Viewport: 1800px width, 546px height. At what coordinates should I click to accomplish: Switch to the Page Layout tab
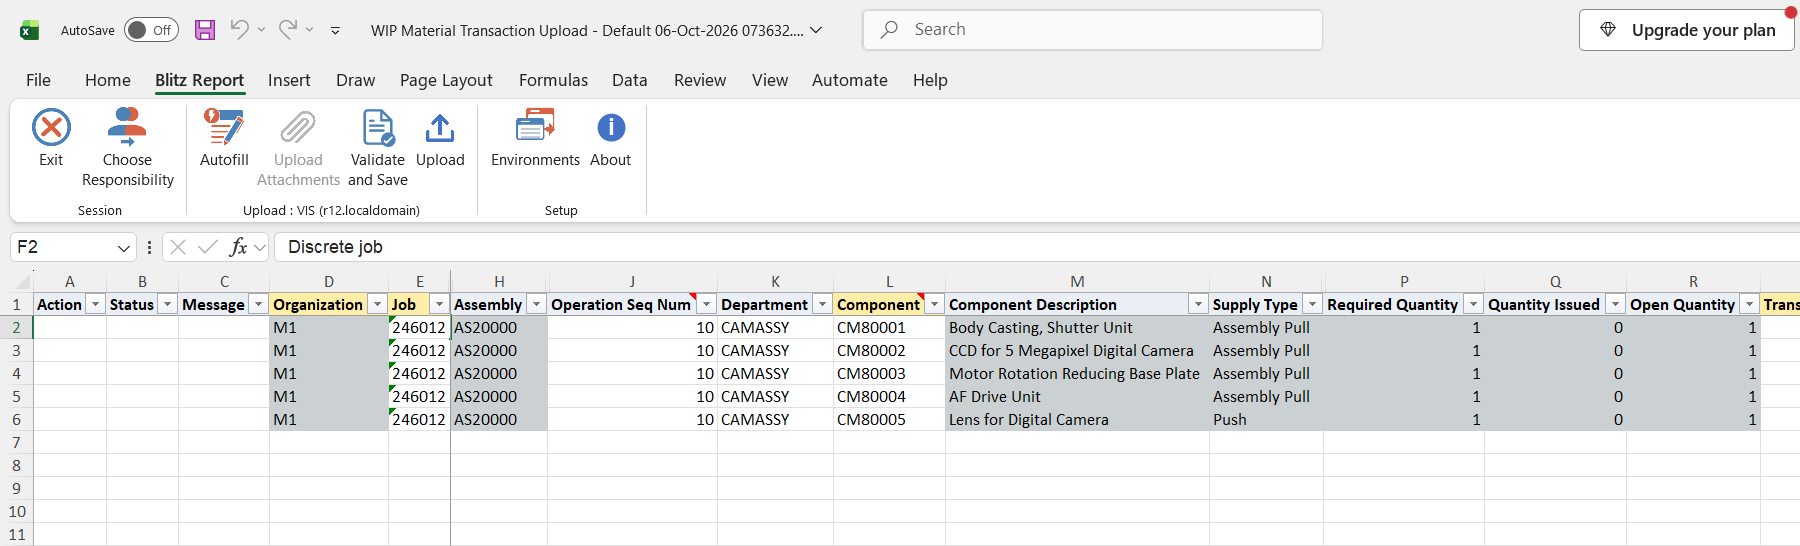[x=446, y=80]
